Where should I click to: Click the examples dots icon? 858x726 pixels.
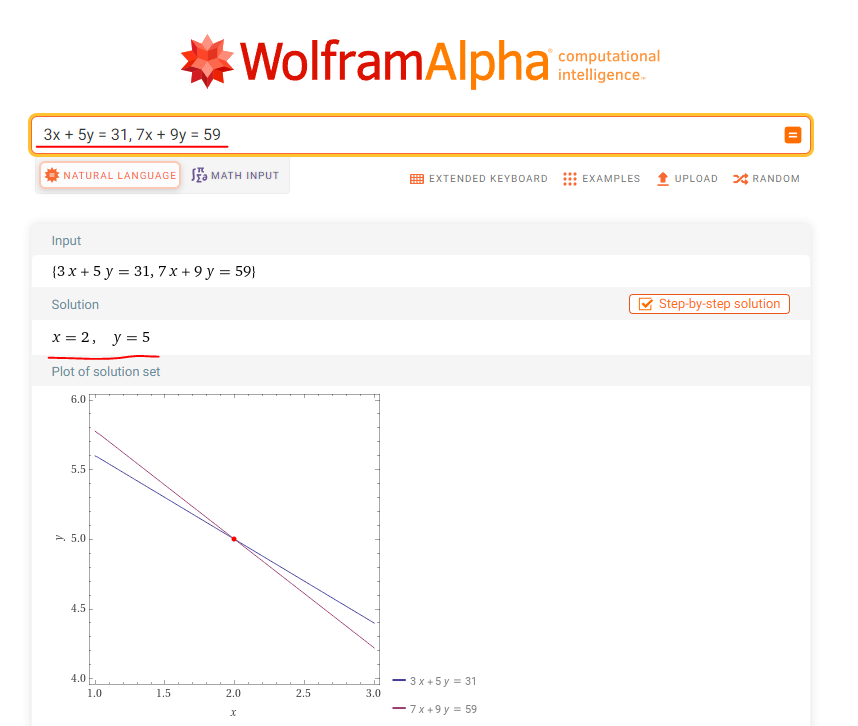[x=570, y=179]
